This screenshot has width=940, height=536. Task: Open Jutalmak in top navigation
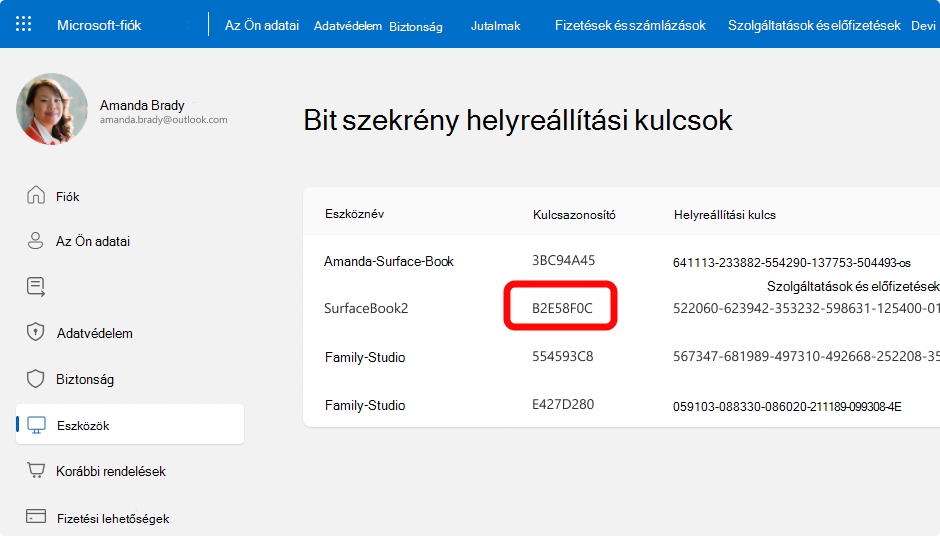click(x=495, y=26)
